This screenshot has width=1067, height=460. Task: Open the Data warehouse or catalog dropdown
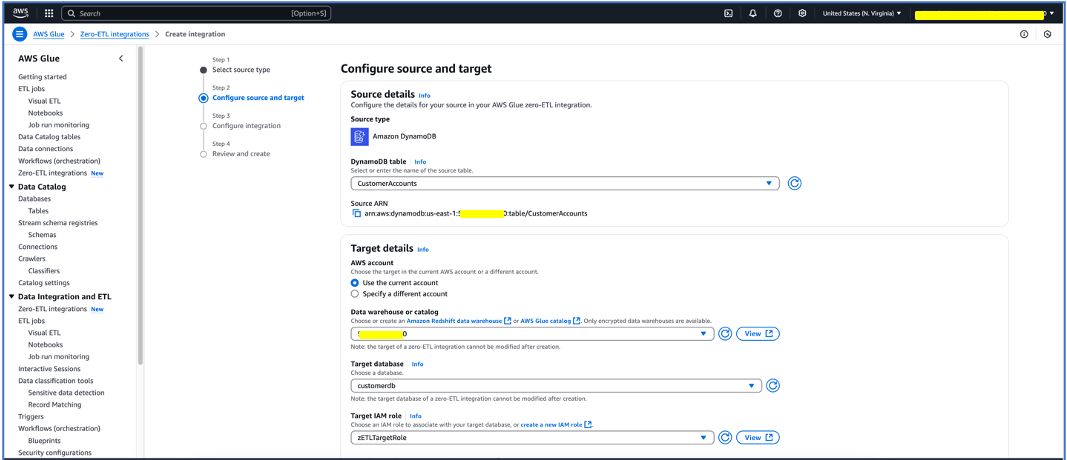(532, 334)
